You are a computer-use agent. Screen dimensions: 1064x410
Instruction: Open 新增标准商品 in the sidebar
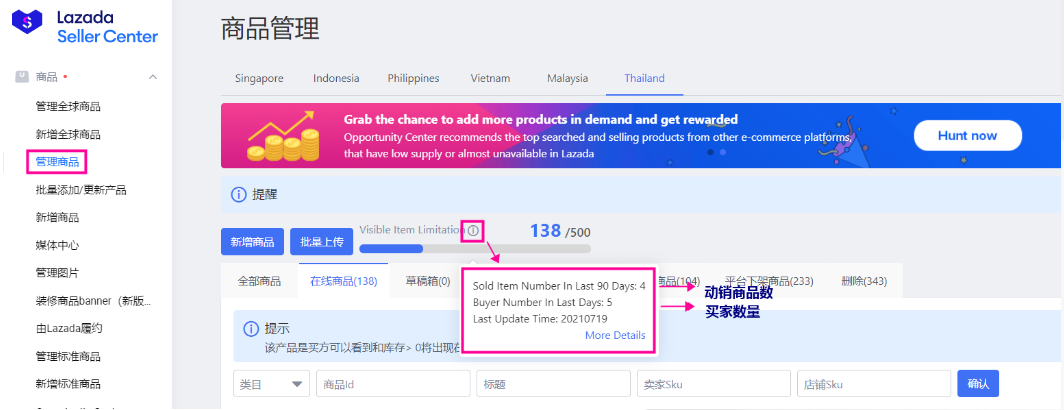pos(68,384)
